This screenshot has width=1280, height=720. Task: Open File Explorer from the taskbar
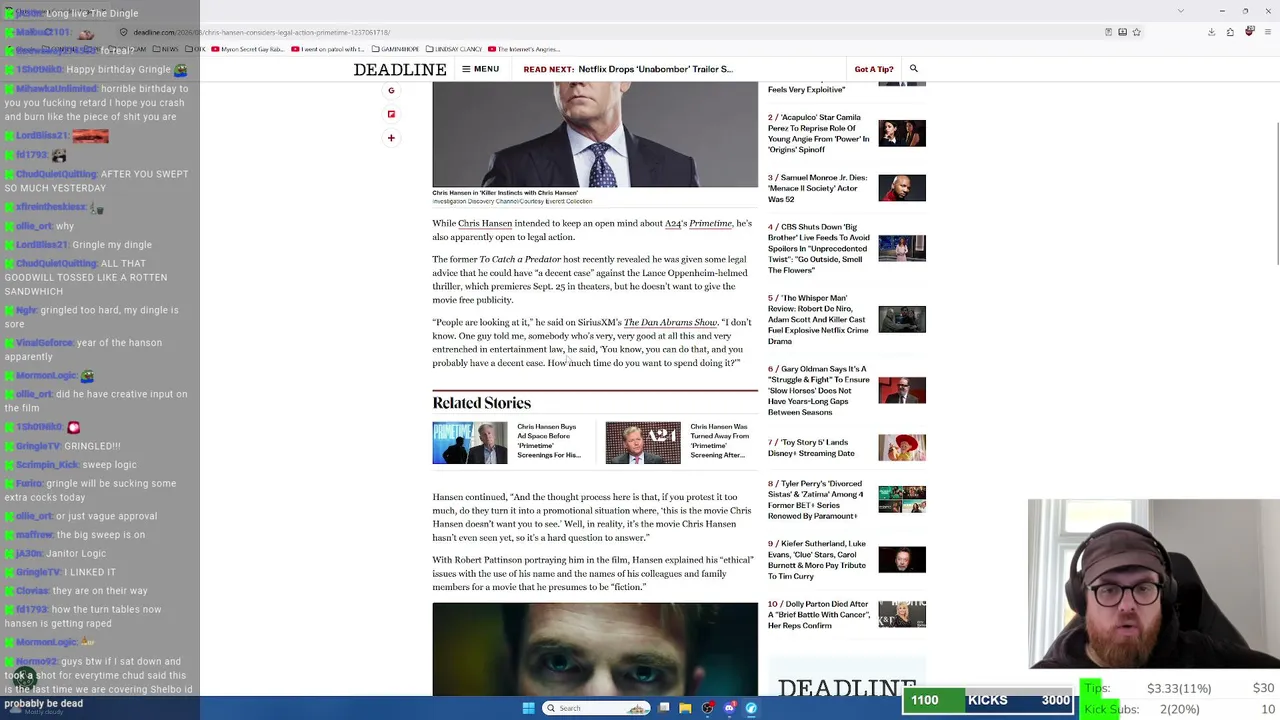tap(685, 708)
